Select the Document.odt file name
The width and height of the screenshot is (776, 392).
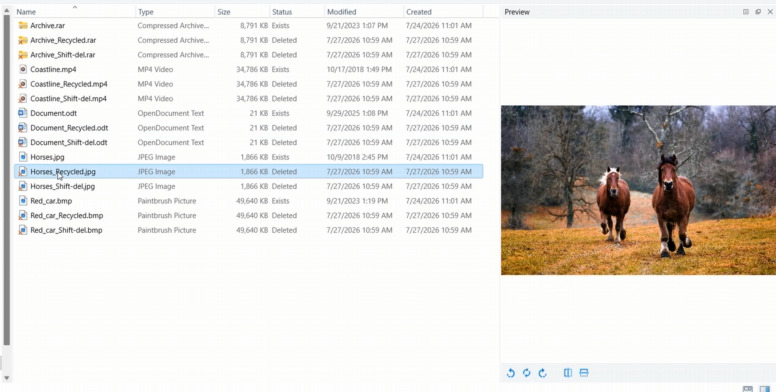pos(53,113)
